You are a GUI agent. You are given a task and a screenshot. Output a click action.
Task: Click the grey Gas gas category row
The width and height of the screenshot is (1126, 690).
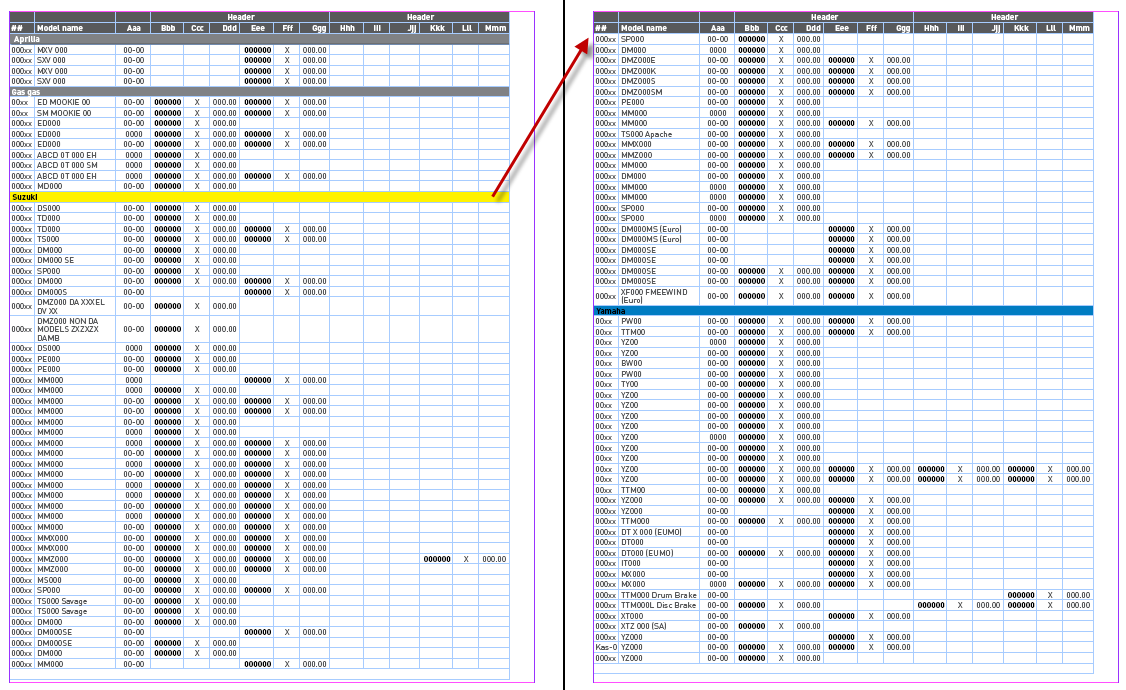259,92
